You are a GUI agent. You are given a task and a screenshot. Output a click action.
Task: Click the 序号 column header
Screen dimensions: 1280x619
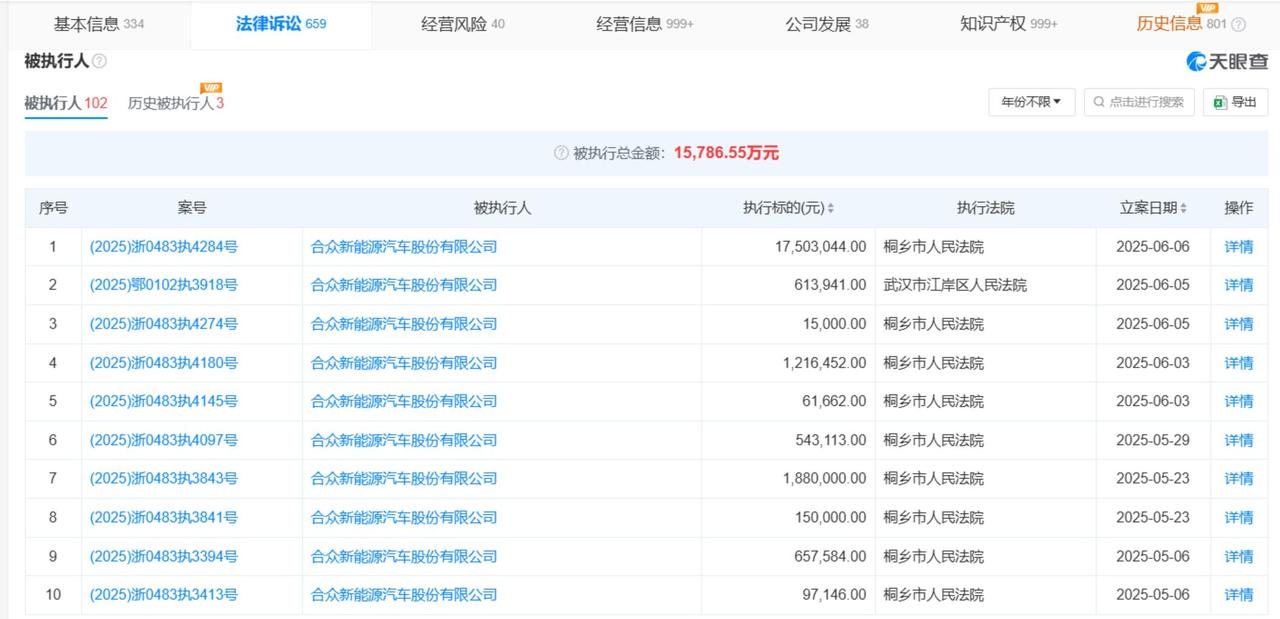[53, 208]
